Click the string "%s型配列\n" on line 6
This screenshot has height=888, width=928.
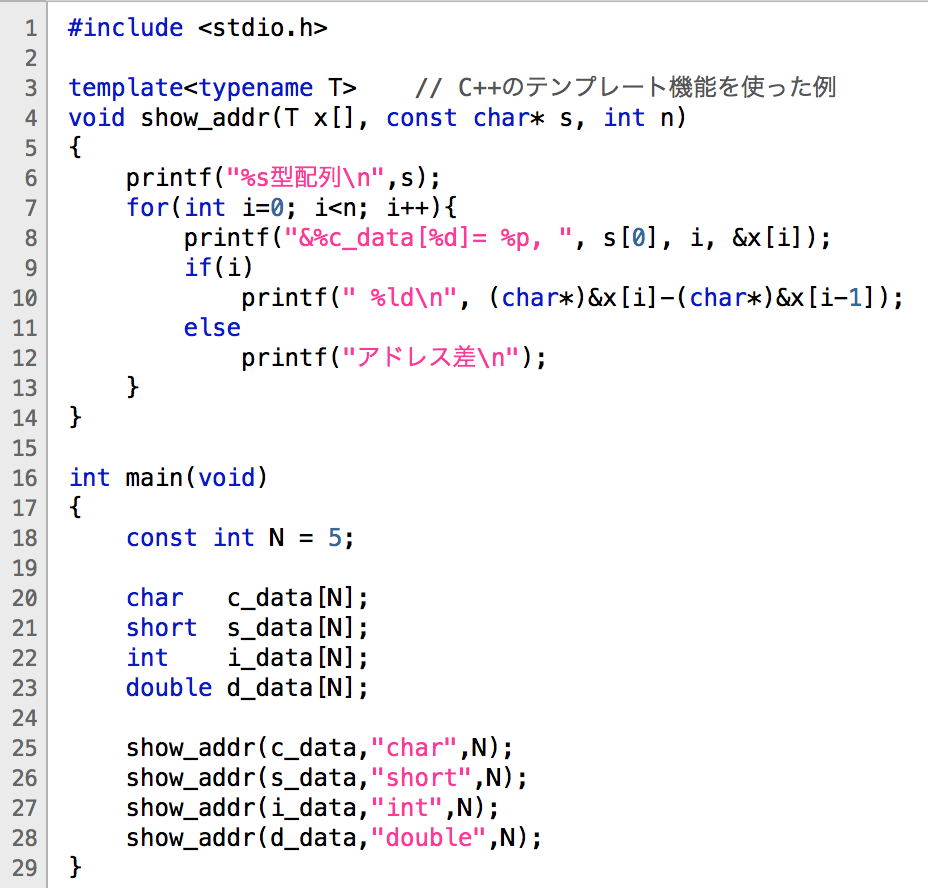pyautogui.click(x=306, y=178)
